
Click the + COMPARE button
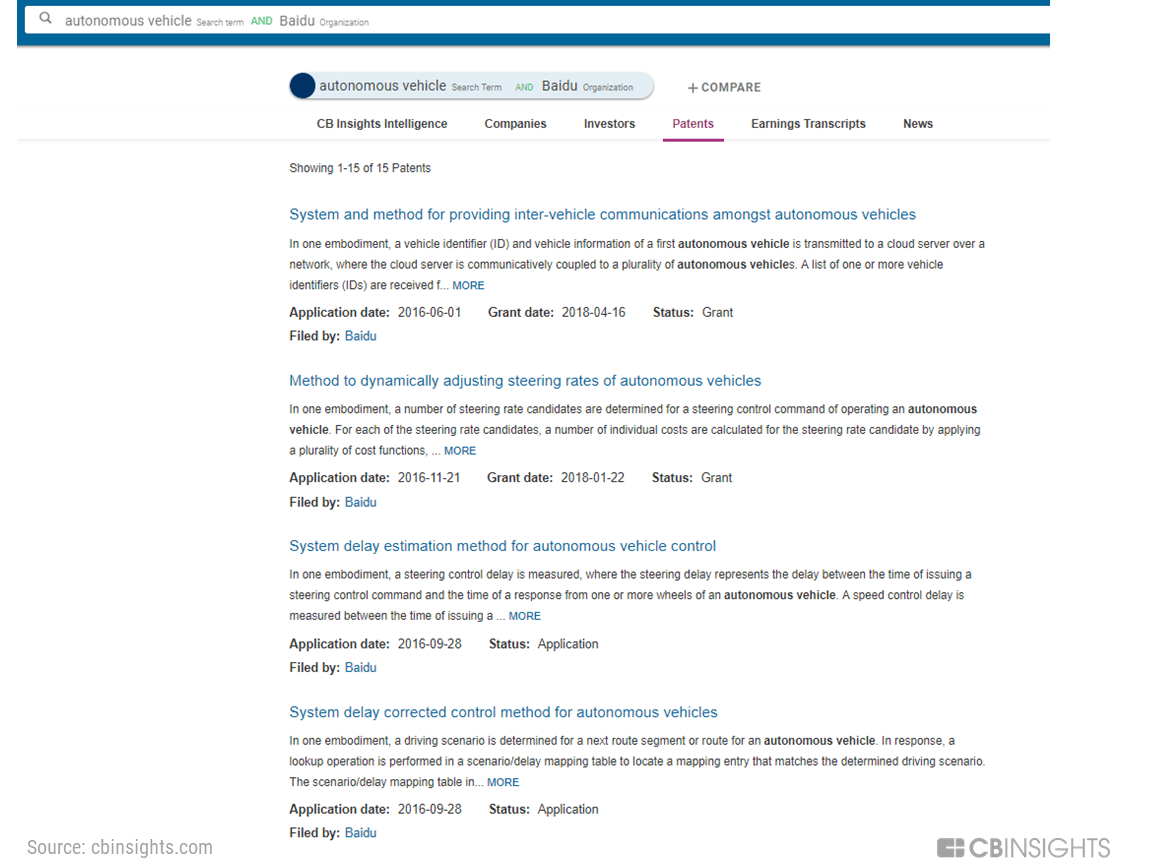tap(724, 87)
